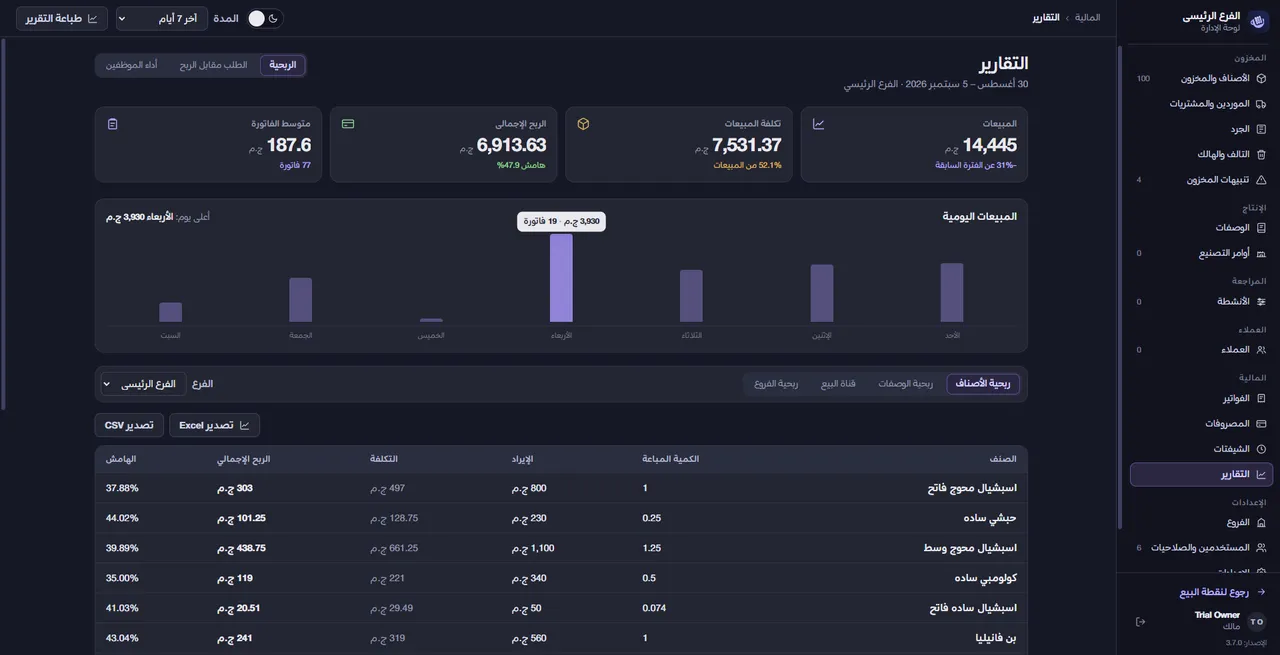Switch to the أداء الموظفين tab
Viewport: 1280px width, 655px height.
[x=132, y=65]
